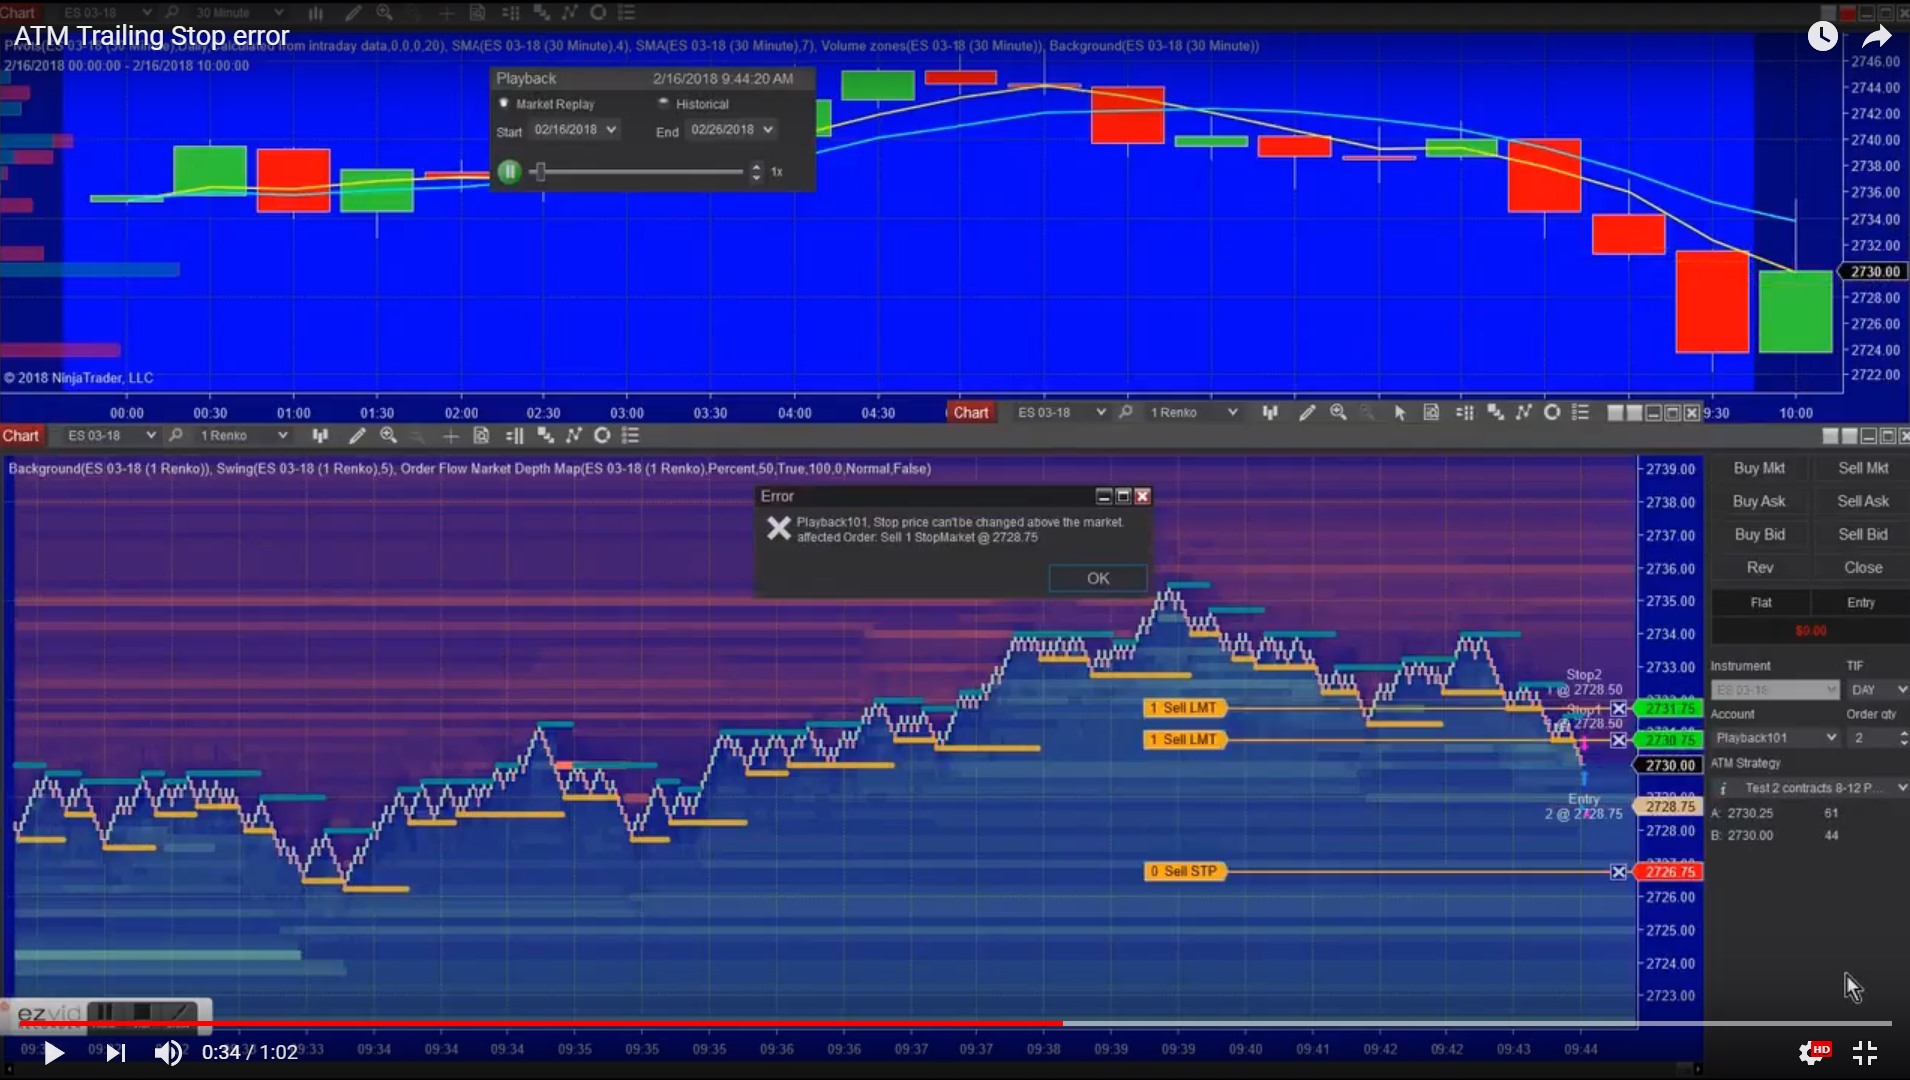This screenshot has height=1080, width=1910.
Task: Cancel the Sell STP order at 2726.75
Action: click(1618, 872)
